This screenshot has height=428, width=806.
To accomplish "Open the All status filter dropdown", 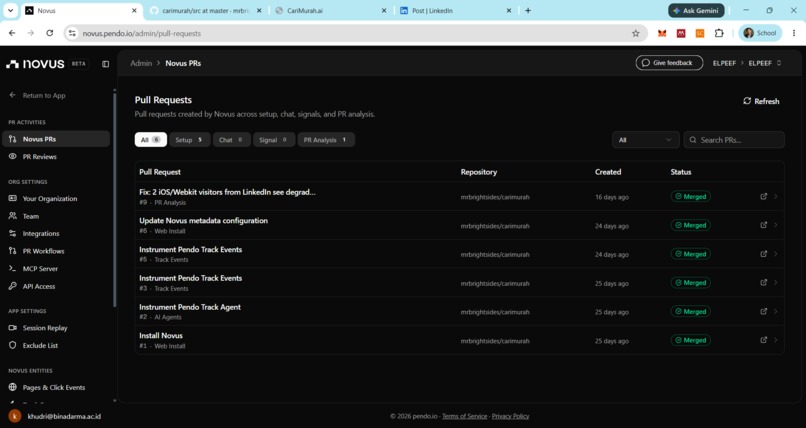I will click(646, 140).
